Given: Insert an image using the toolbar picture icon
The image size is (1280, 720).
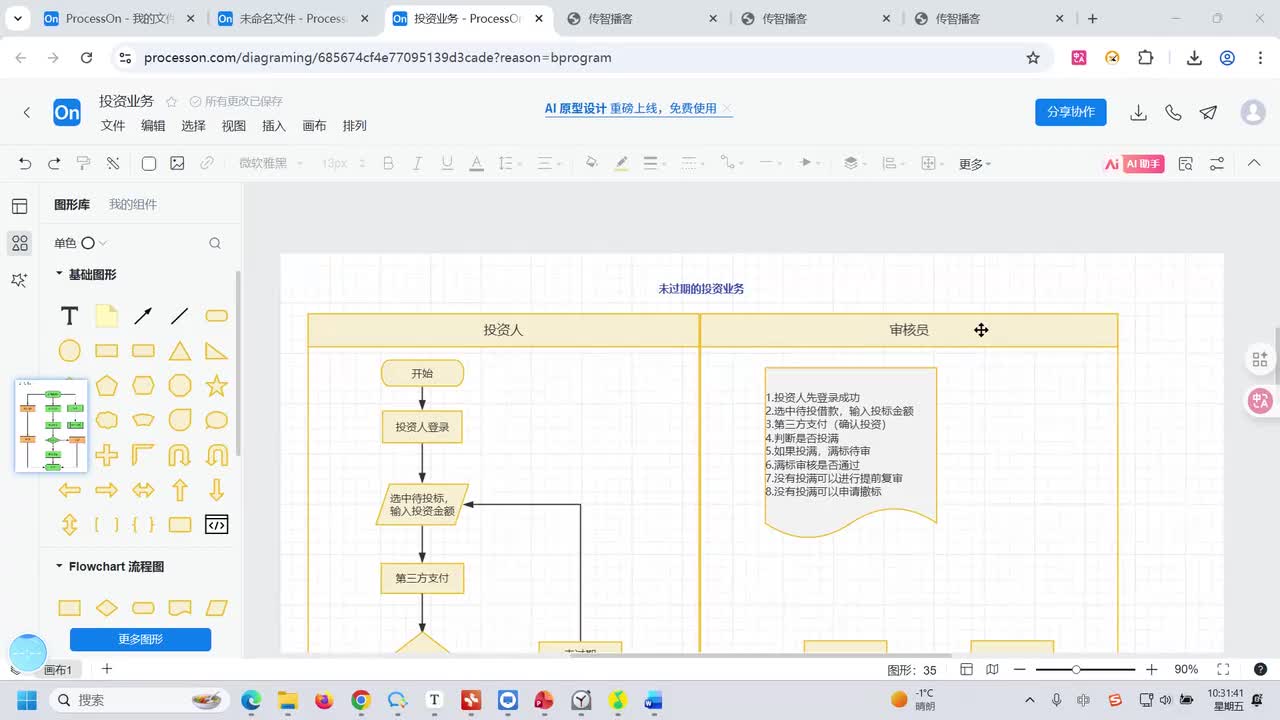Looking at the screenshot, I should 177,163.
